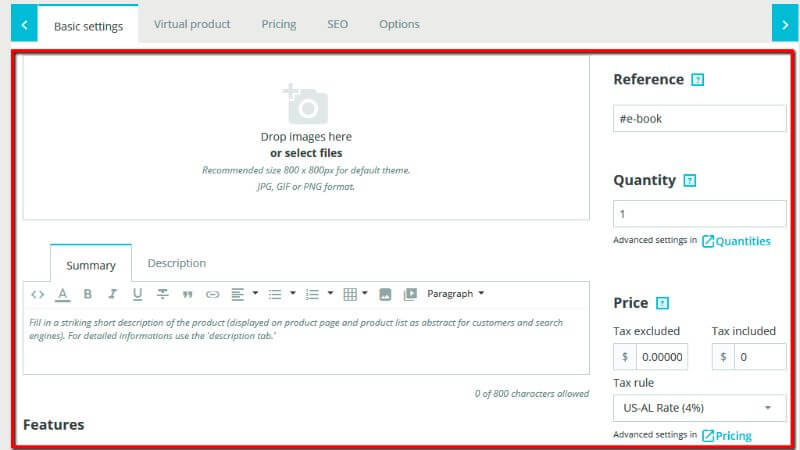
Task: Click 'or select files' to upload
Action: [306, 153]
